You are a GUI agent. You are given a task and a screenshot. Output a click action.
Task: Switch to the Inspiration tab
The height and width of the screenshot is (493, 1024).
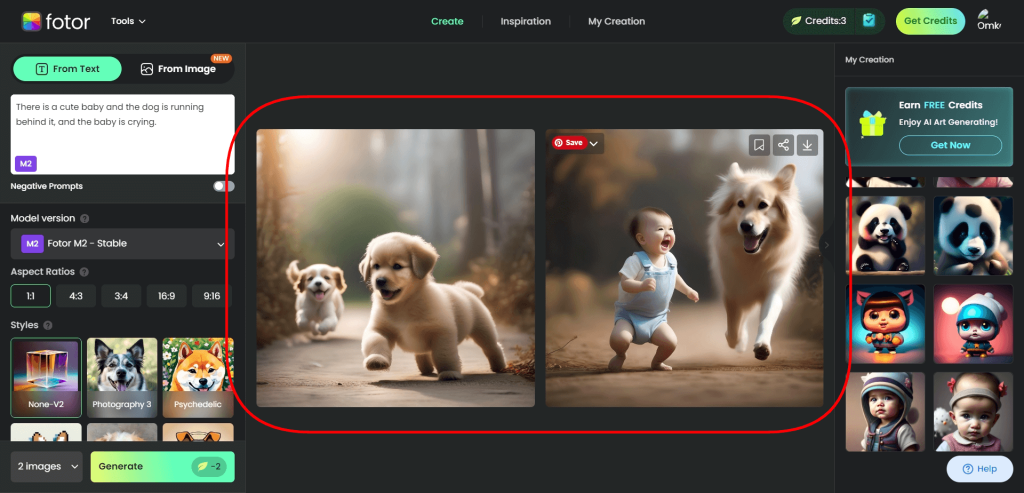[525, 21]
